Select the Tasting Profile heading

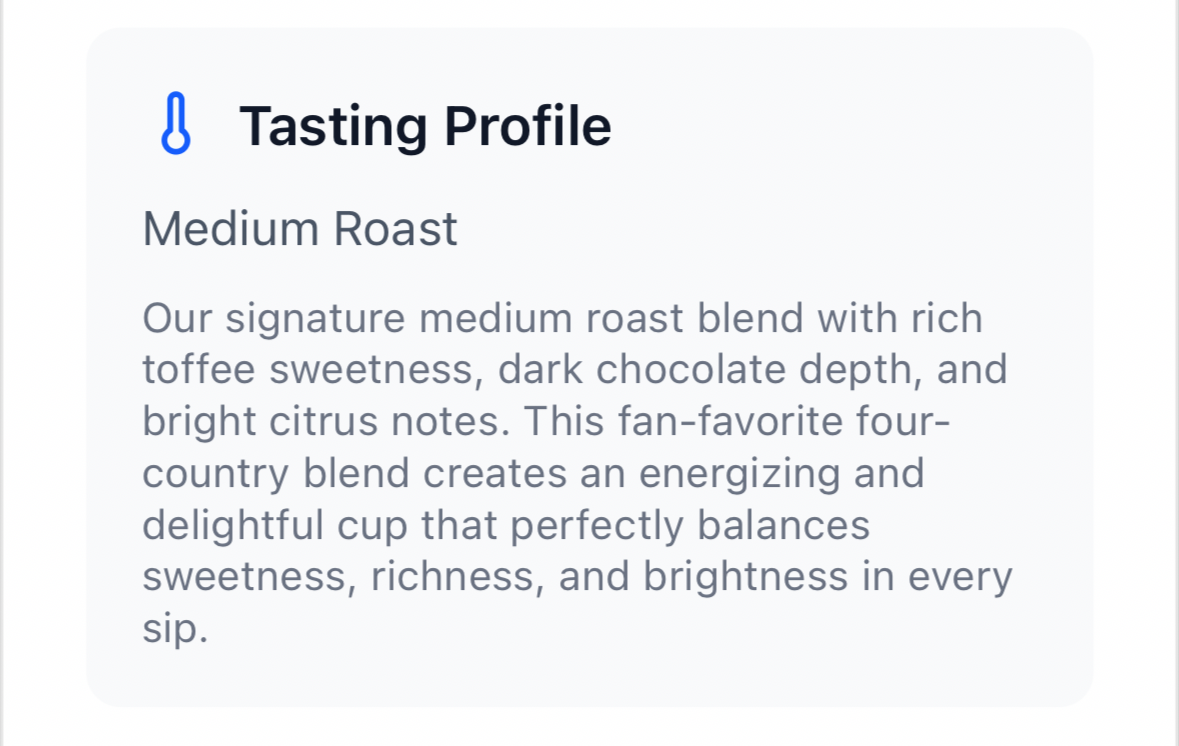coord(425,126)
